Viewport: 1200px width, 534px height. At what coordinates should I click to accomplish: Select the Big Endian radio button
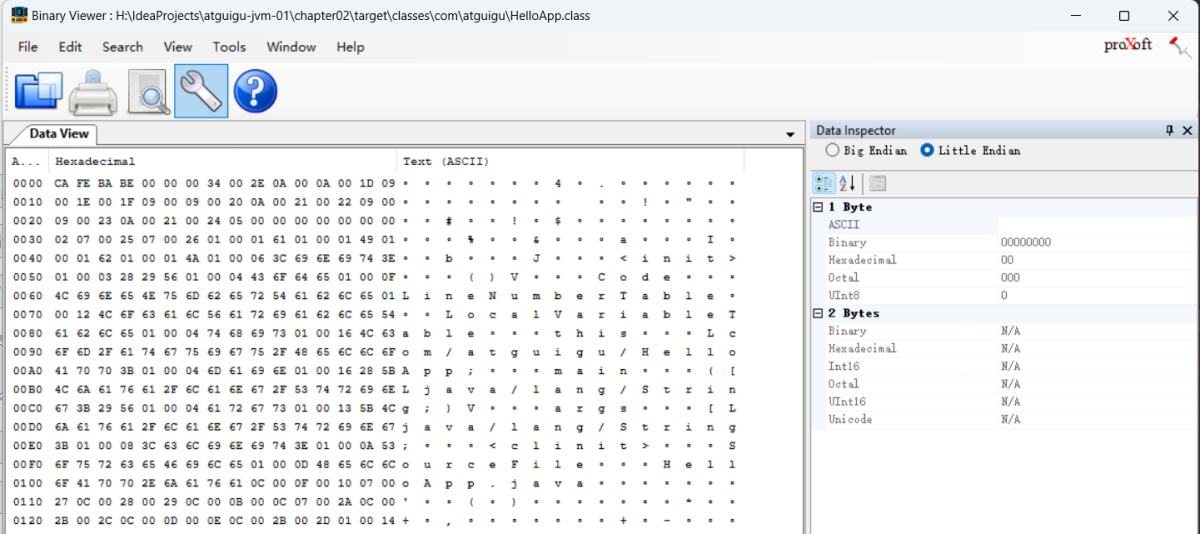832,150
